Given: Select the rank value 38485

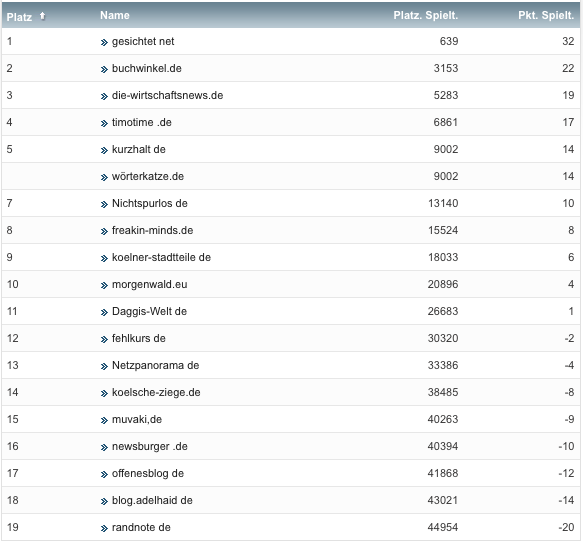Looking at the screenshot, I should pos(443,393).
